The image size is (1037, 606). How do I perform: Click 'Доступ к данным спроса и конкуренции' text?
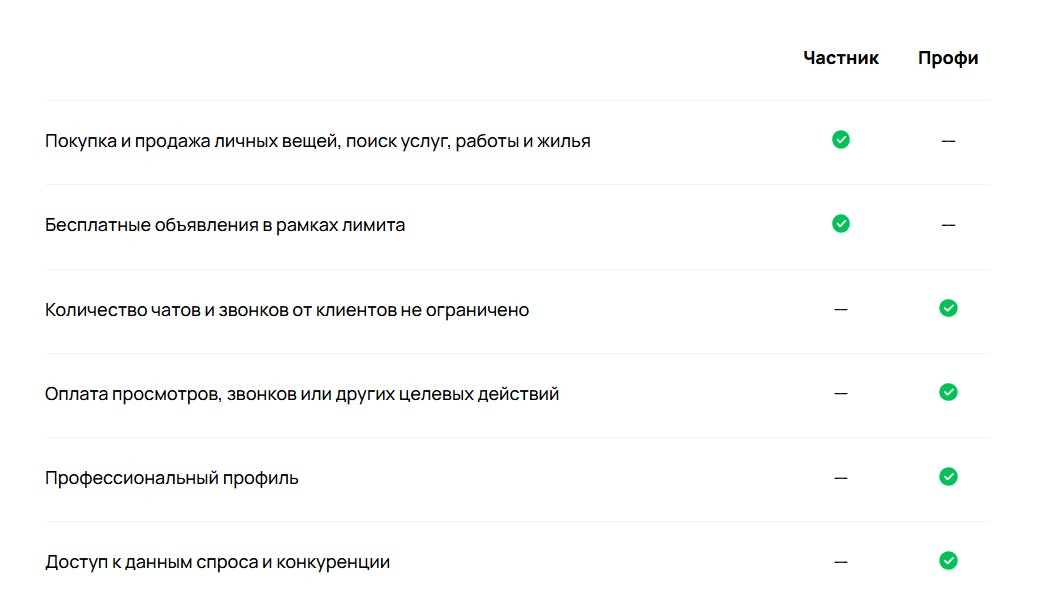pos(217,562)
